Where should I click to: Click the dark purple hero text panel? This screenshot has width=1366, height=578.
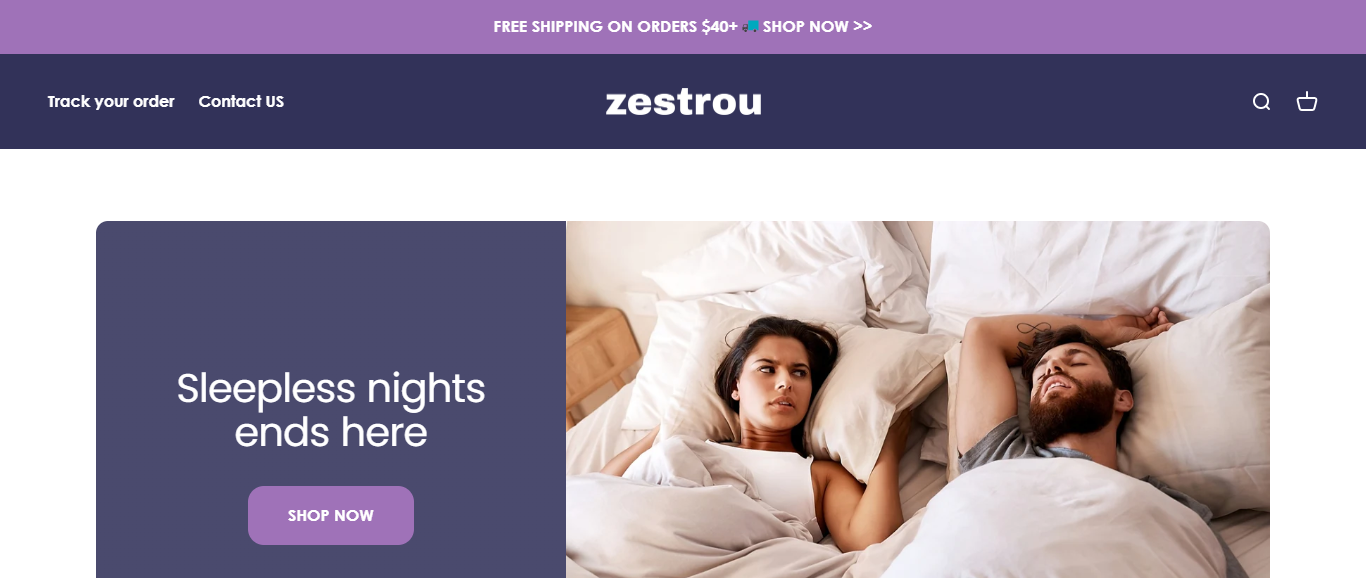(x=331, y=399)
